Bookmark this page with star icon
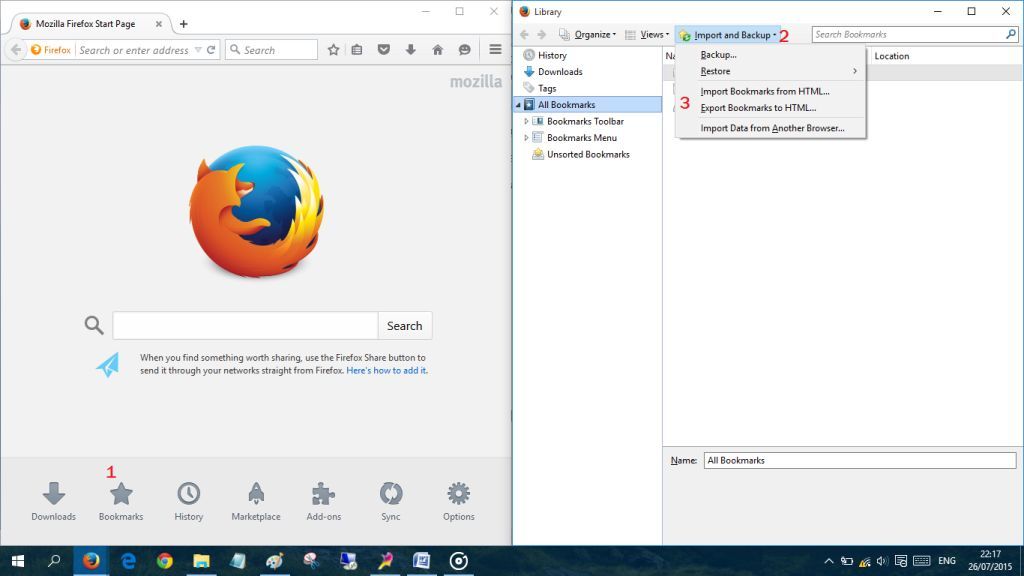Viewport: 1024px width, 576px height. [333, 50]
